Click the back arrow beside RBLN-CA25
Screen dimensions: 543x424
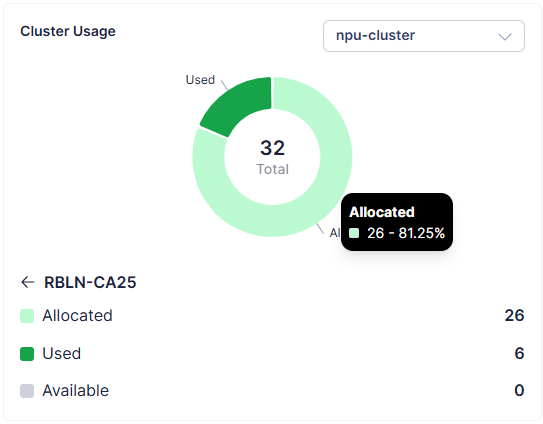(x=28, y=282)
